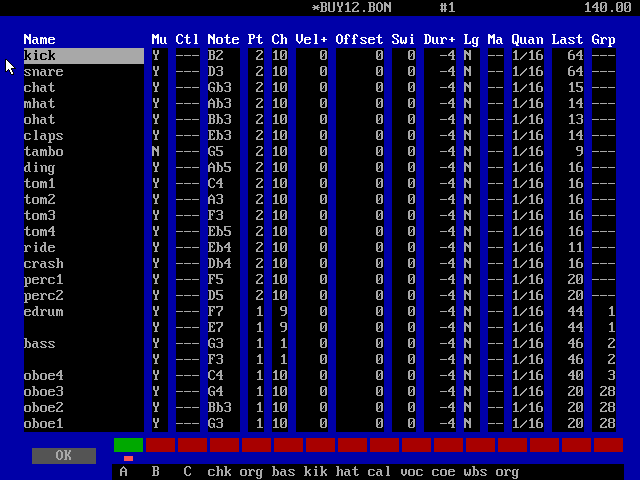Edit the Last value 11 of ride
Viewport: 640px width, 480px height.
click(x=568, y=247)
